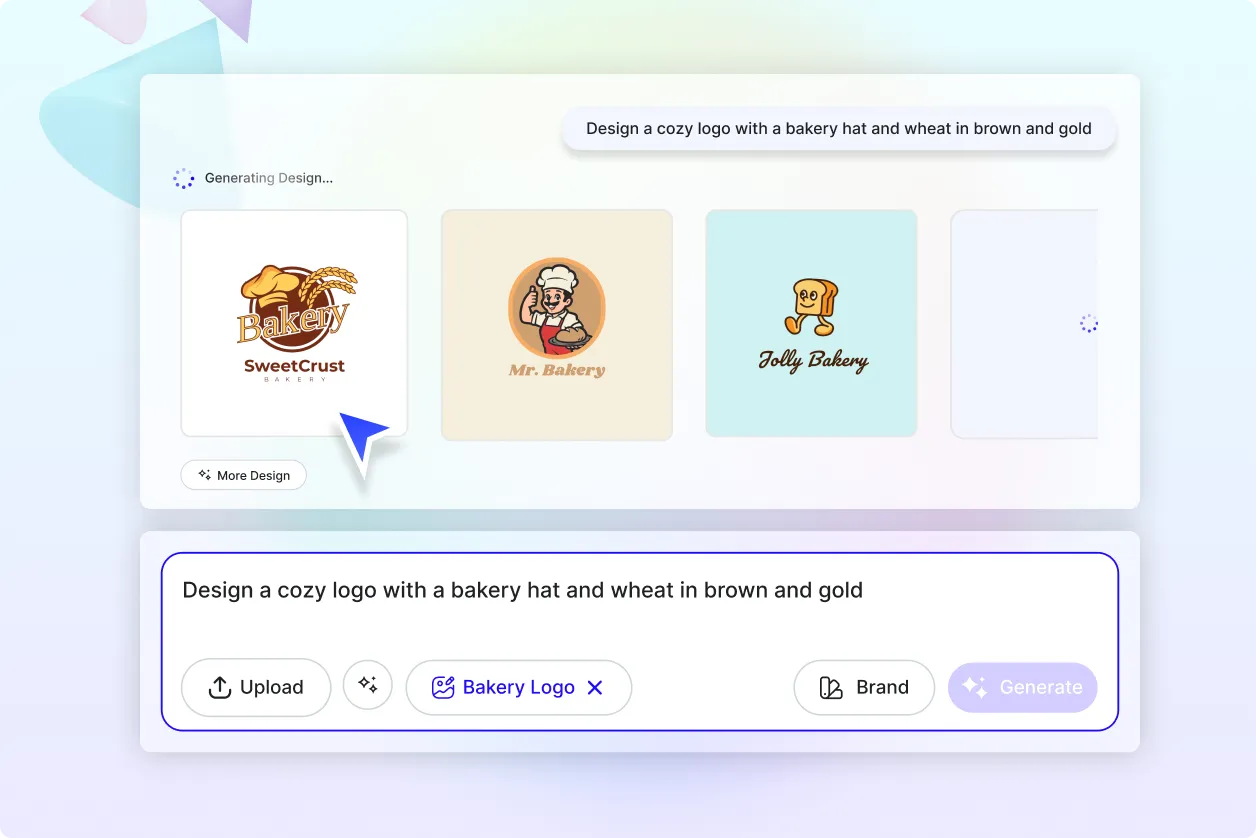Viewport: 1256px width, 838px height.
Task: Click the More Design button
Action: coord(243,475)
